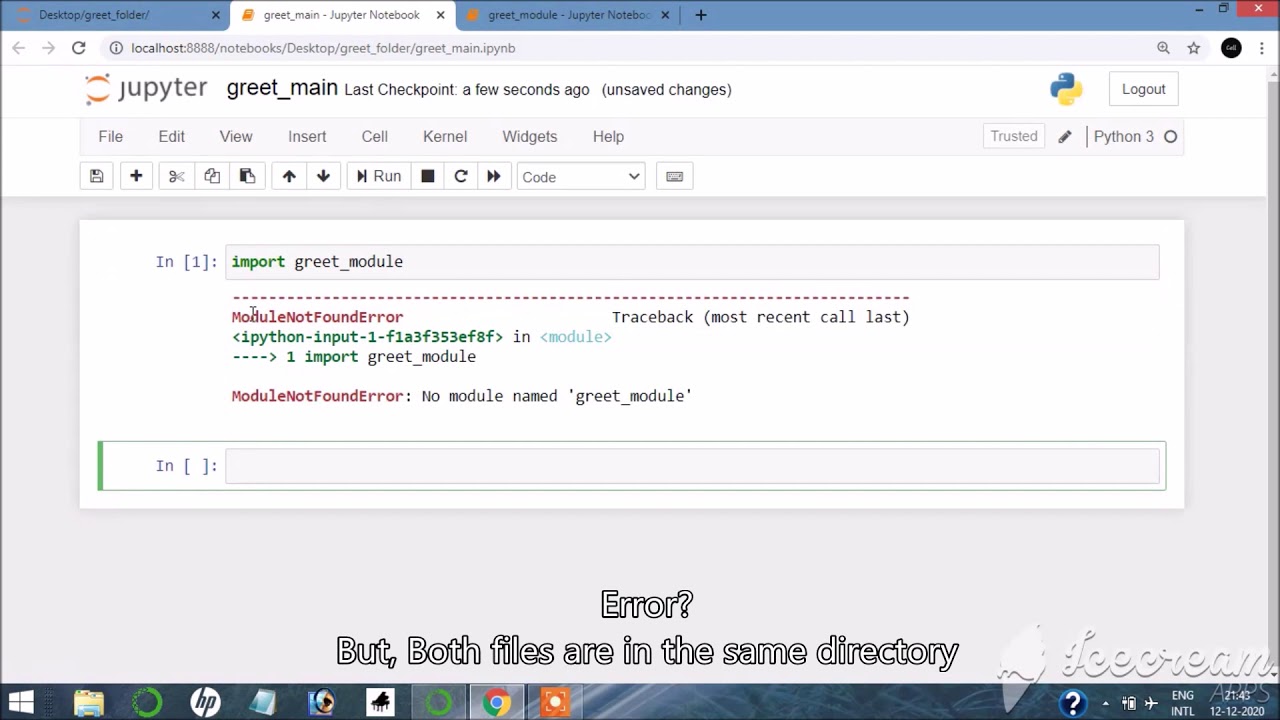The image size is (1280, 720).
Task: Open the Kernel menu
Action: [445, 137]
